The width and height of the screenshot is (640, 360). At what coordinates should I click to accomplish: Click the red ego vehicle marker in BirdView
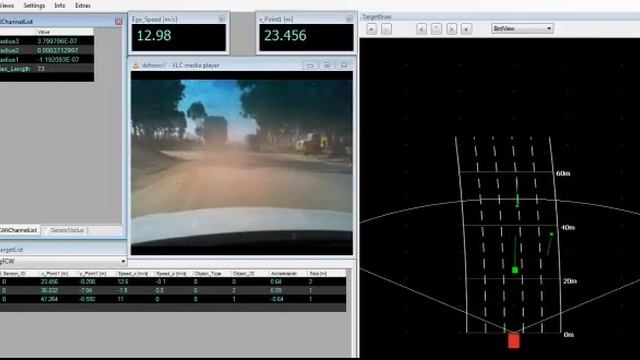pyautogui.click(x=513, y=340)
